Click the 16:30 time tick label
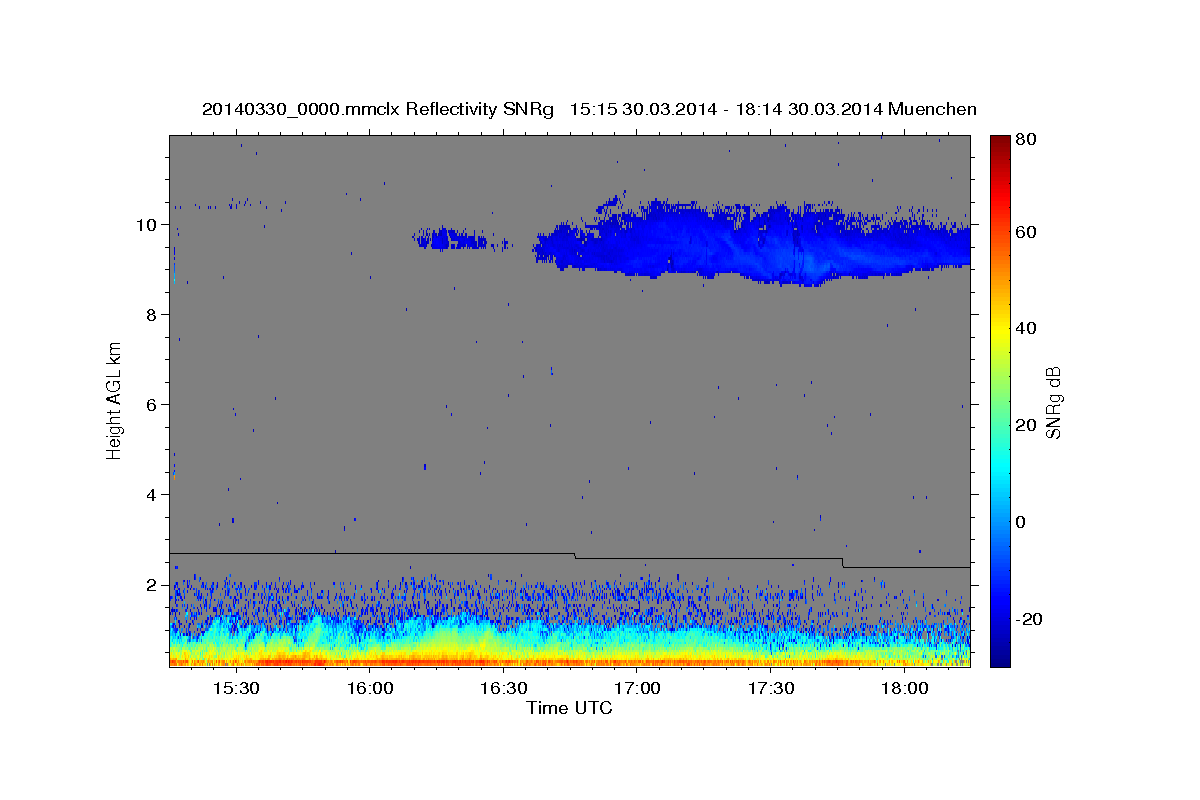Screen dimensions: 1200x800 503,689
